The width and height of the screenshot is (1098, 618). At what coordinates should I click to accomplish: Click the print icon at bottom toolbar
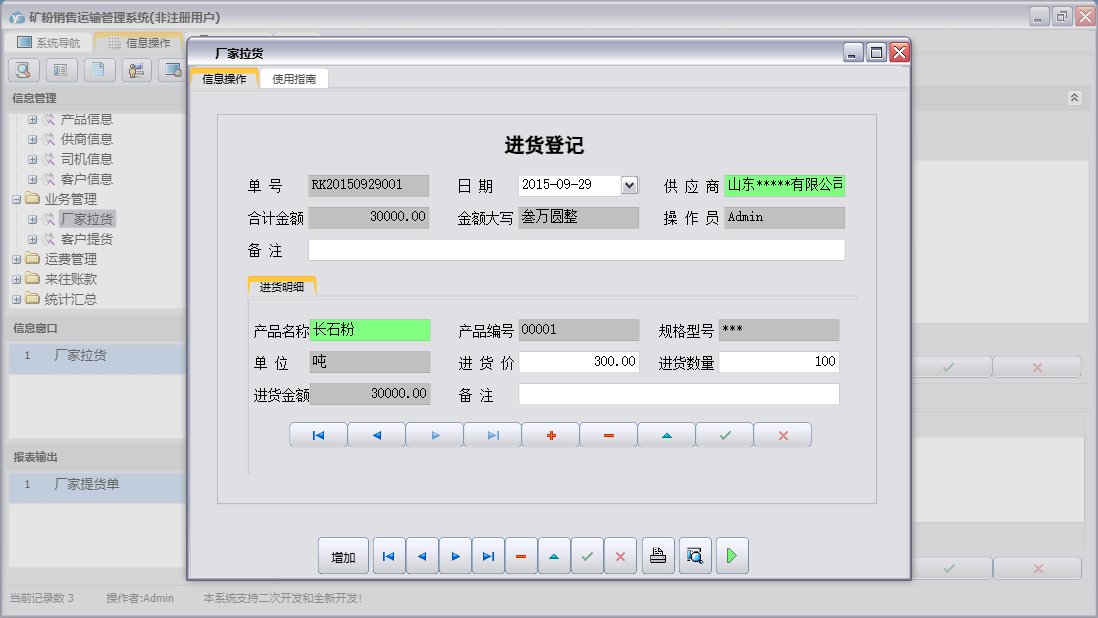click(658, 556)
